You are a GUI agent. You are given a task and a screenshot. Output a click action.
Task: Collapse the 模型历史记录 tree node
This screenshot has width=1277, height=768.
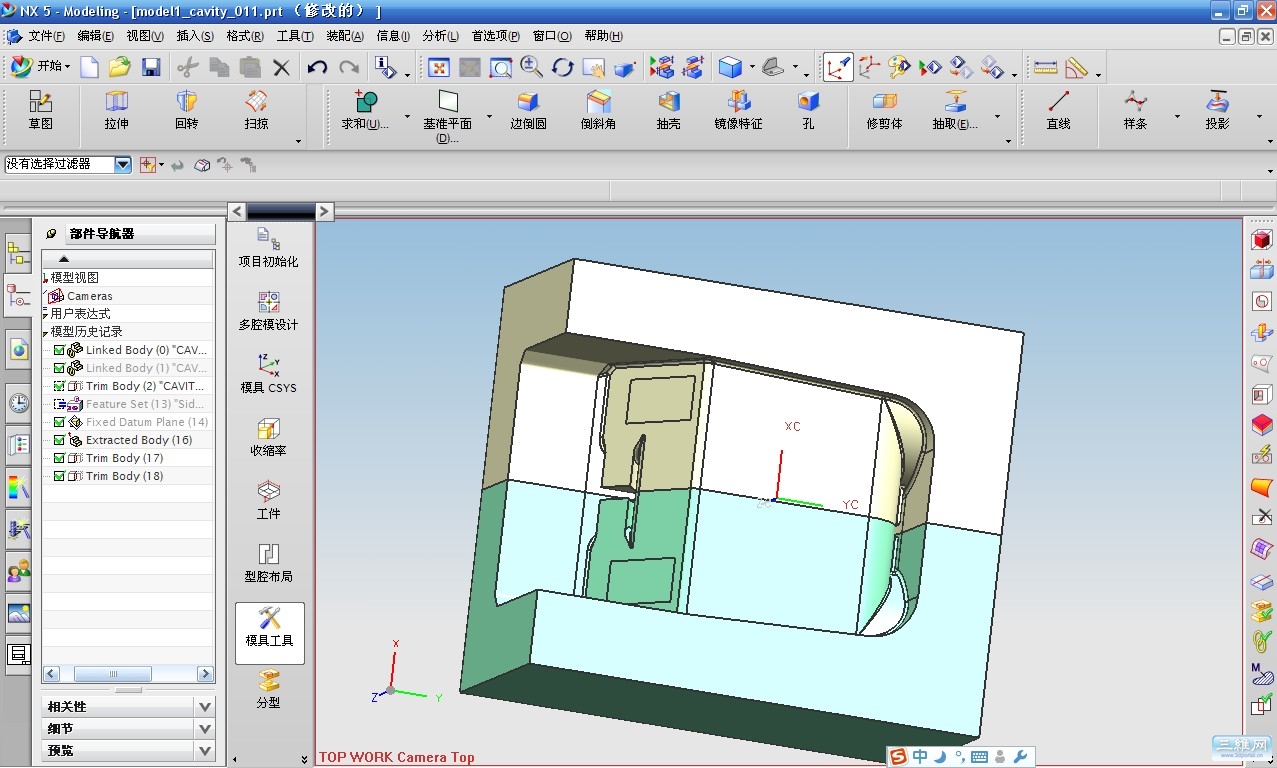click(46, 332)
